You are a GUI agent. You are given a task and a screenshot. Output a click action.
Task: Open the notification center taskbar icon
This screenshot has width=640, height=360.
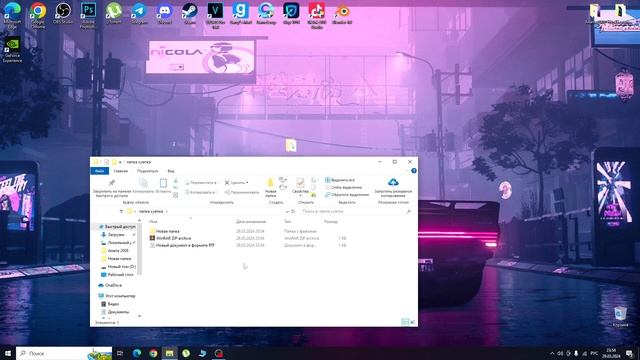pyautogui.click(x=629, y=353)
